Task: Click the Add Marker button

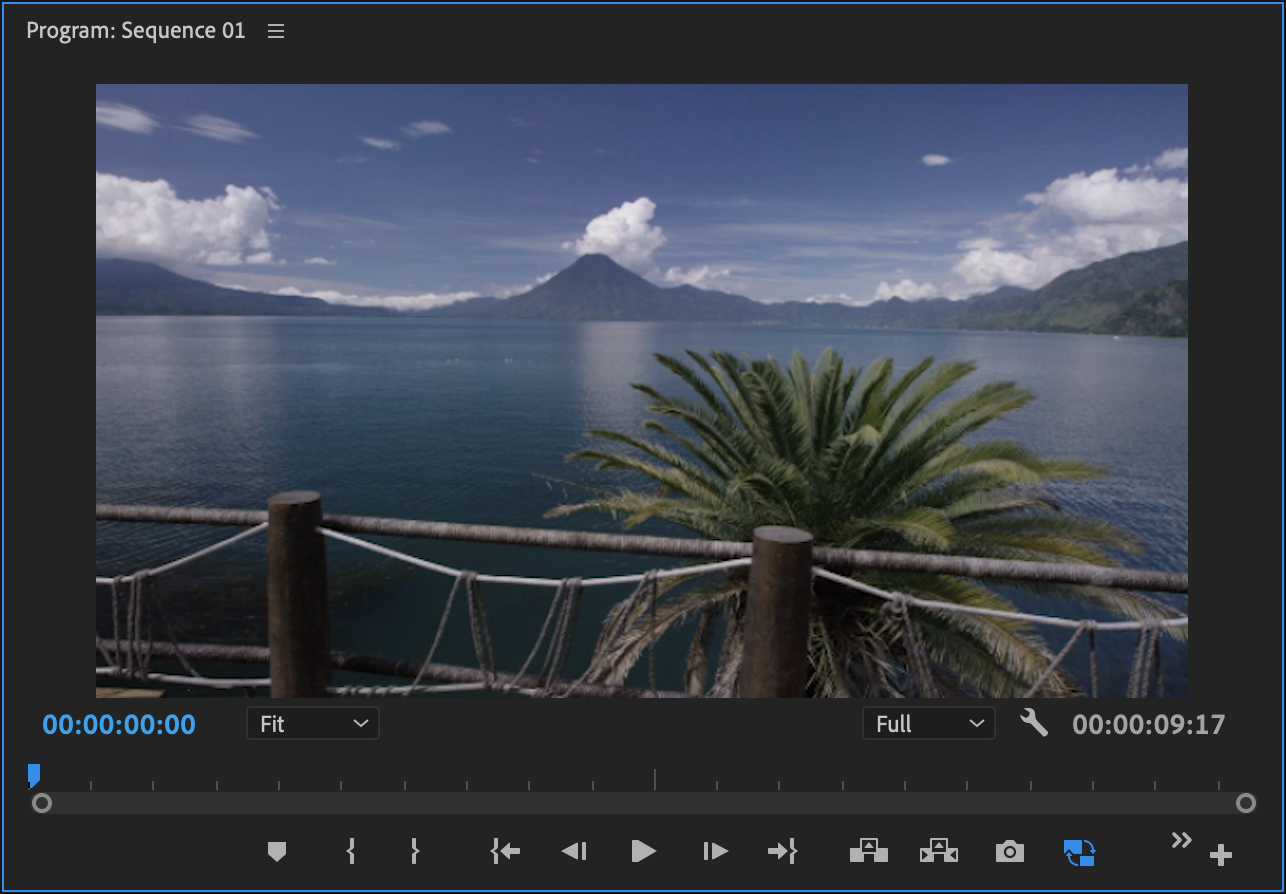Action: tap(277, 851)
